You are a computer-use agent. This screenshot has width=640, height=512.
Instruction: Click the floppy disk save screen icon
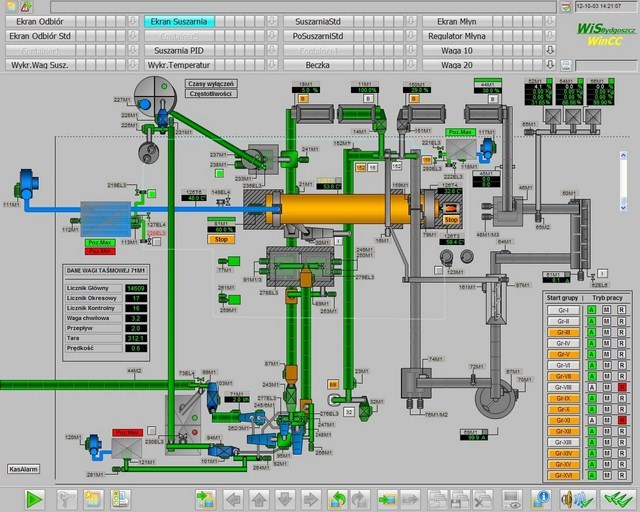tap(461, 499)
